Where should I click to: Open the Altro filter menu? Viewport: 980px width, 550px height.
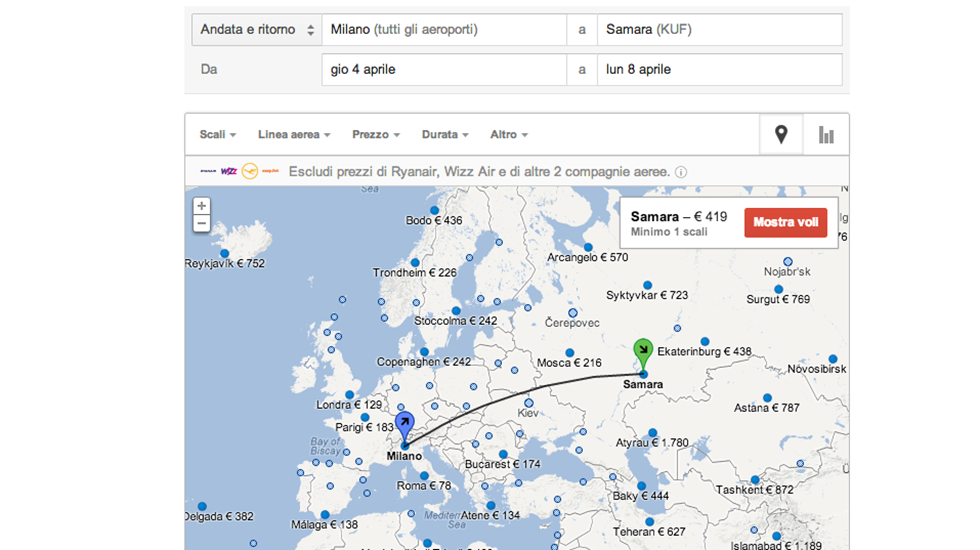coord(509,135)
